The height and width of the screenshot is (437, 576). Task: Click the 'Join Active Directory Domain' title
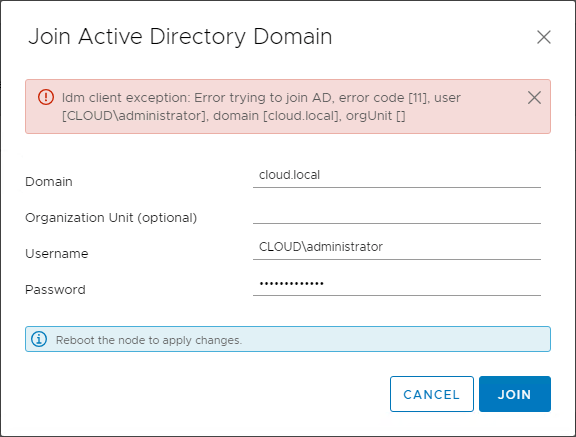pyautogui.click(x=180, y=37)
